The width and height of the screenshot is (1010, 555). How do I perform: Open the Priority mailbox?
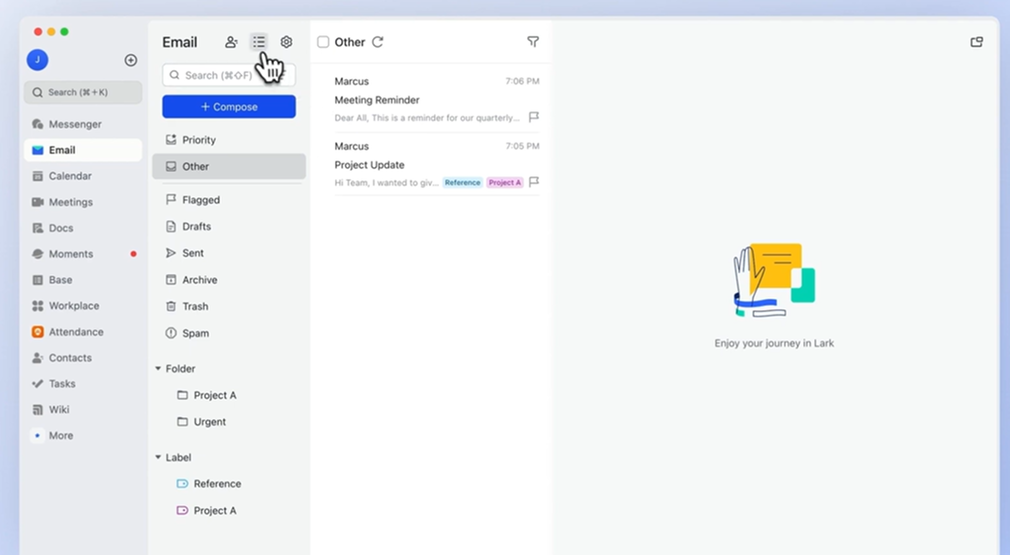199,140
